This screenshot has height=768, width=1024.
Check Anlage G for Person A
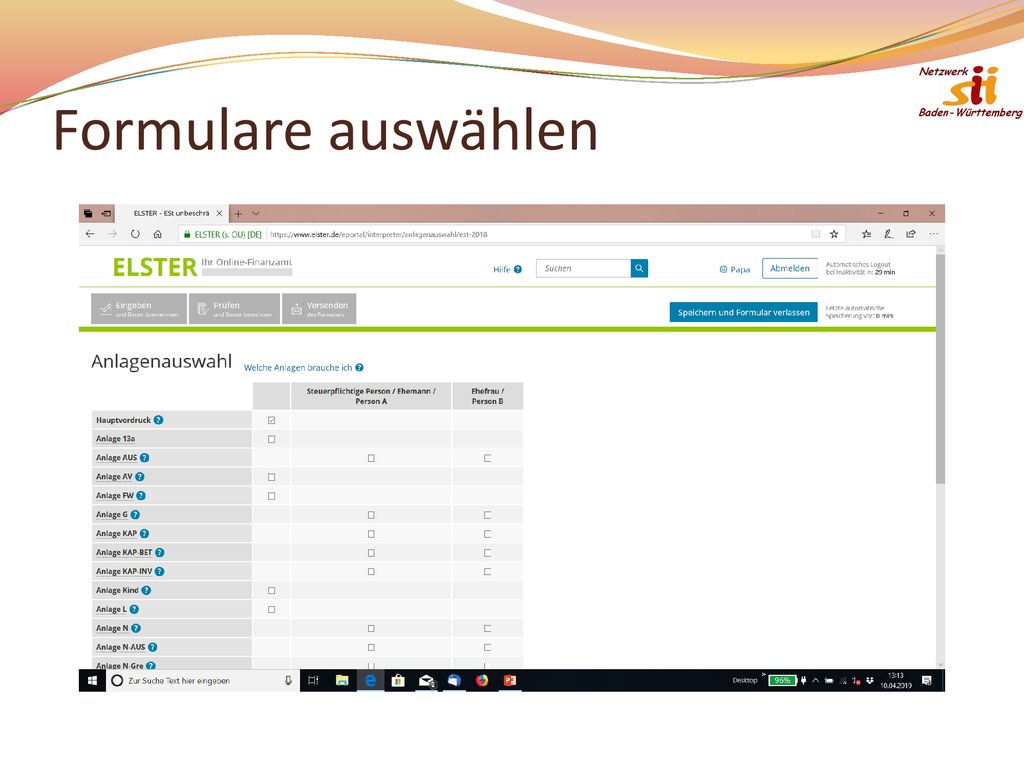tap(371, 515)
